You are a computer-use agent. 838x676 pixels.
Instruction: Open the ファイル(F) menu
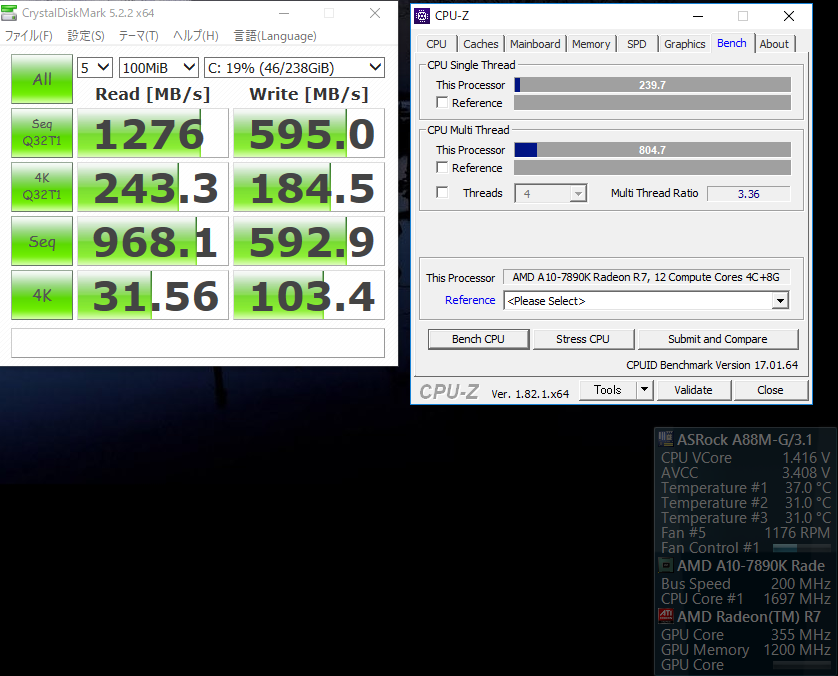(x=29, y=36)
